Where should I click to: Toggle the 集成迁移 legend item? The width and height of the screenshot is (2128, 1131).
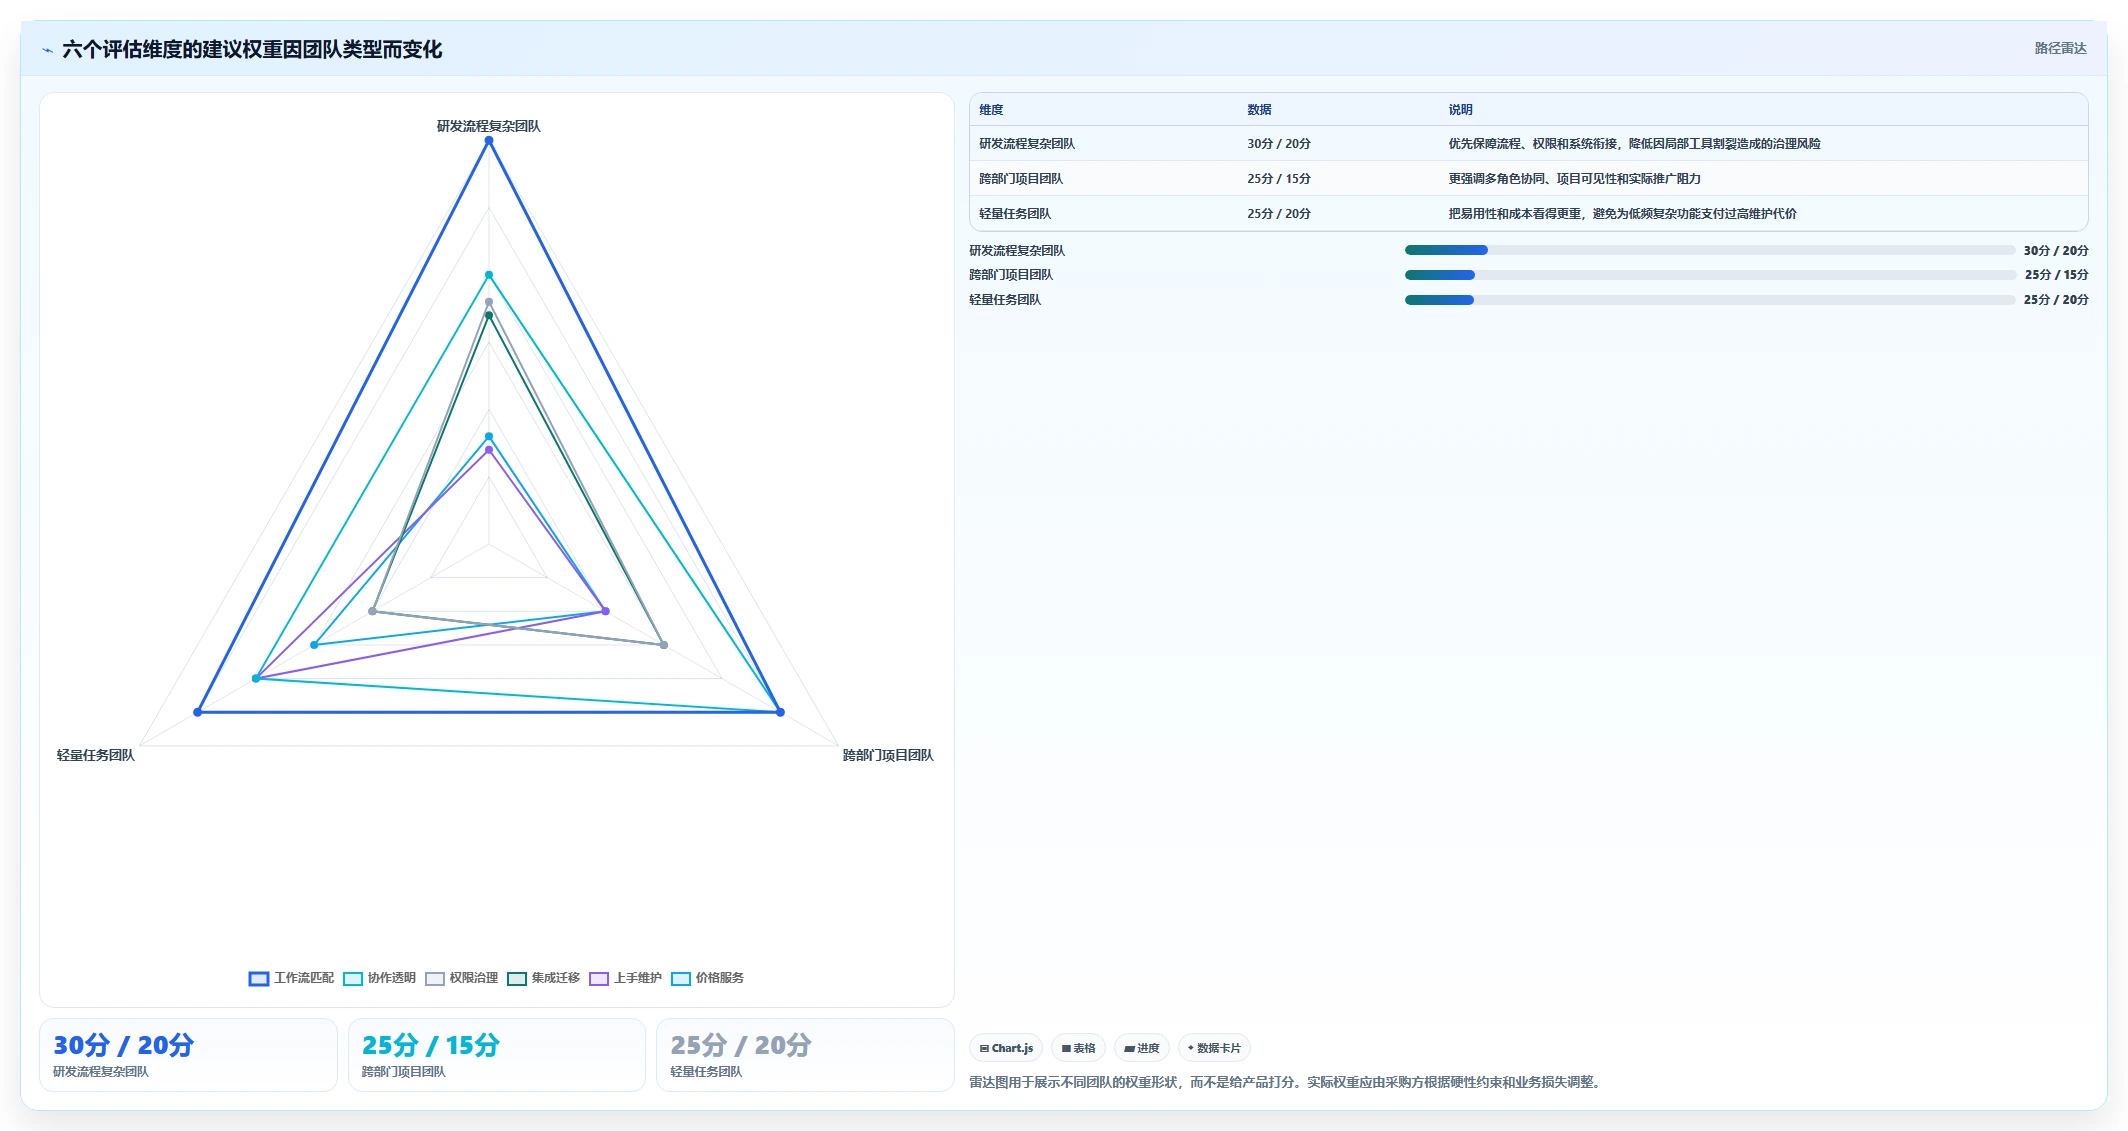coord(544,978)
